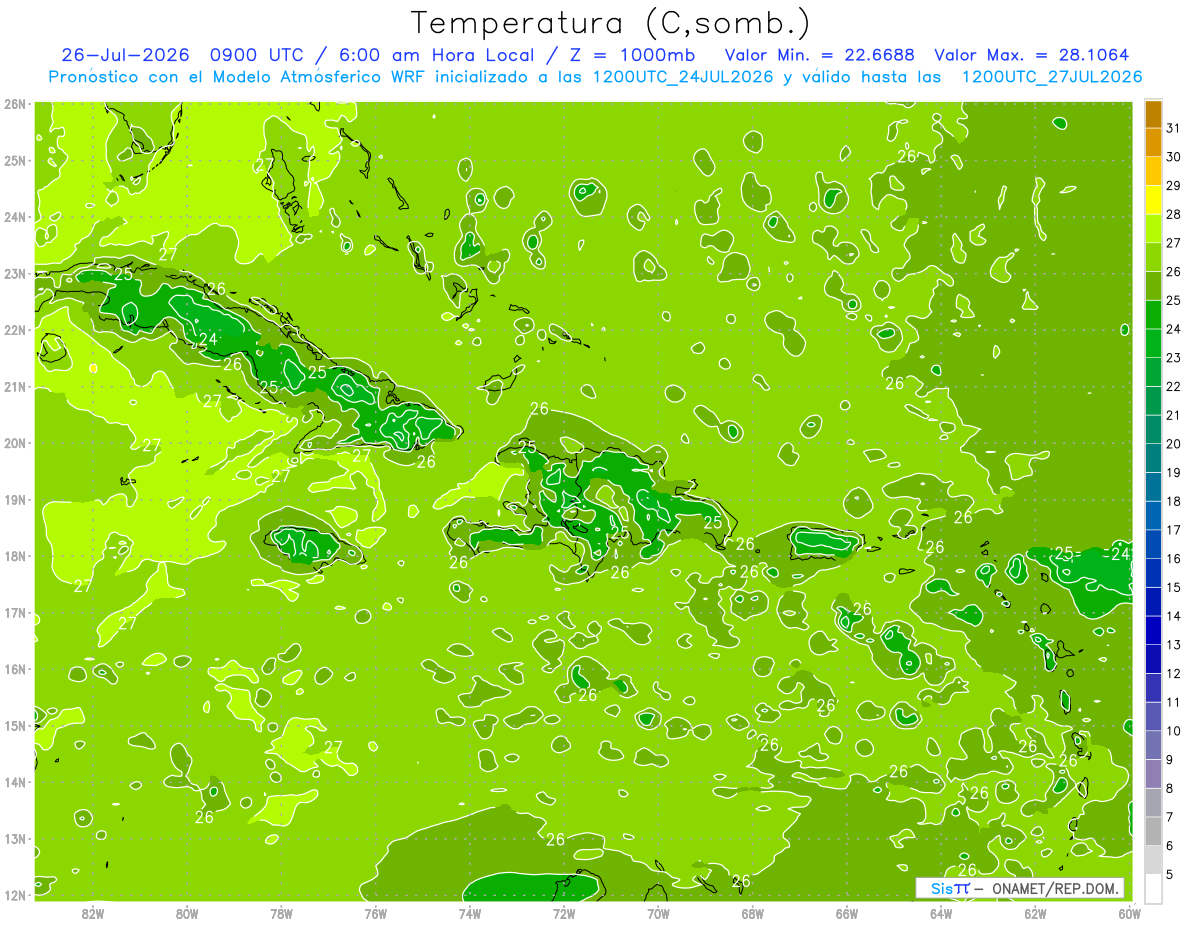Click the "18N" latitude axis label
Image resolution: width=1200 pixels, height=927 pixels.
pyautogui.click(x=15, y=556)
